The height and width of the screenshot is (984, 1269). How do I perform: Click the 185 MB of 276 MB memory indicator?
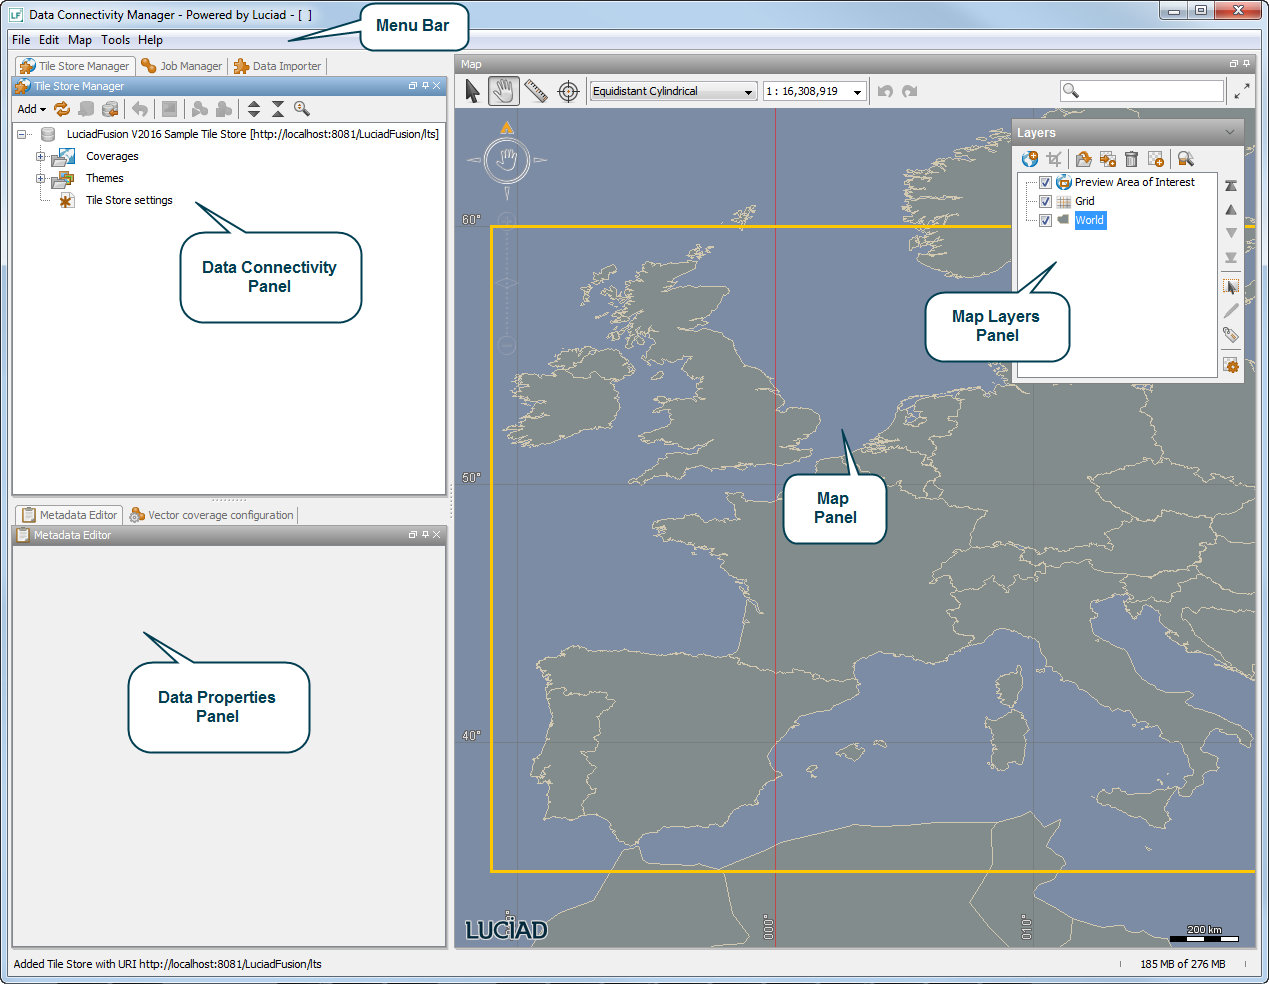1182,964
